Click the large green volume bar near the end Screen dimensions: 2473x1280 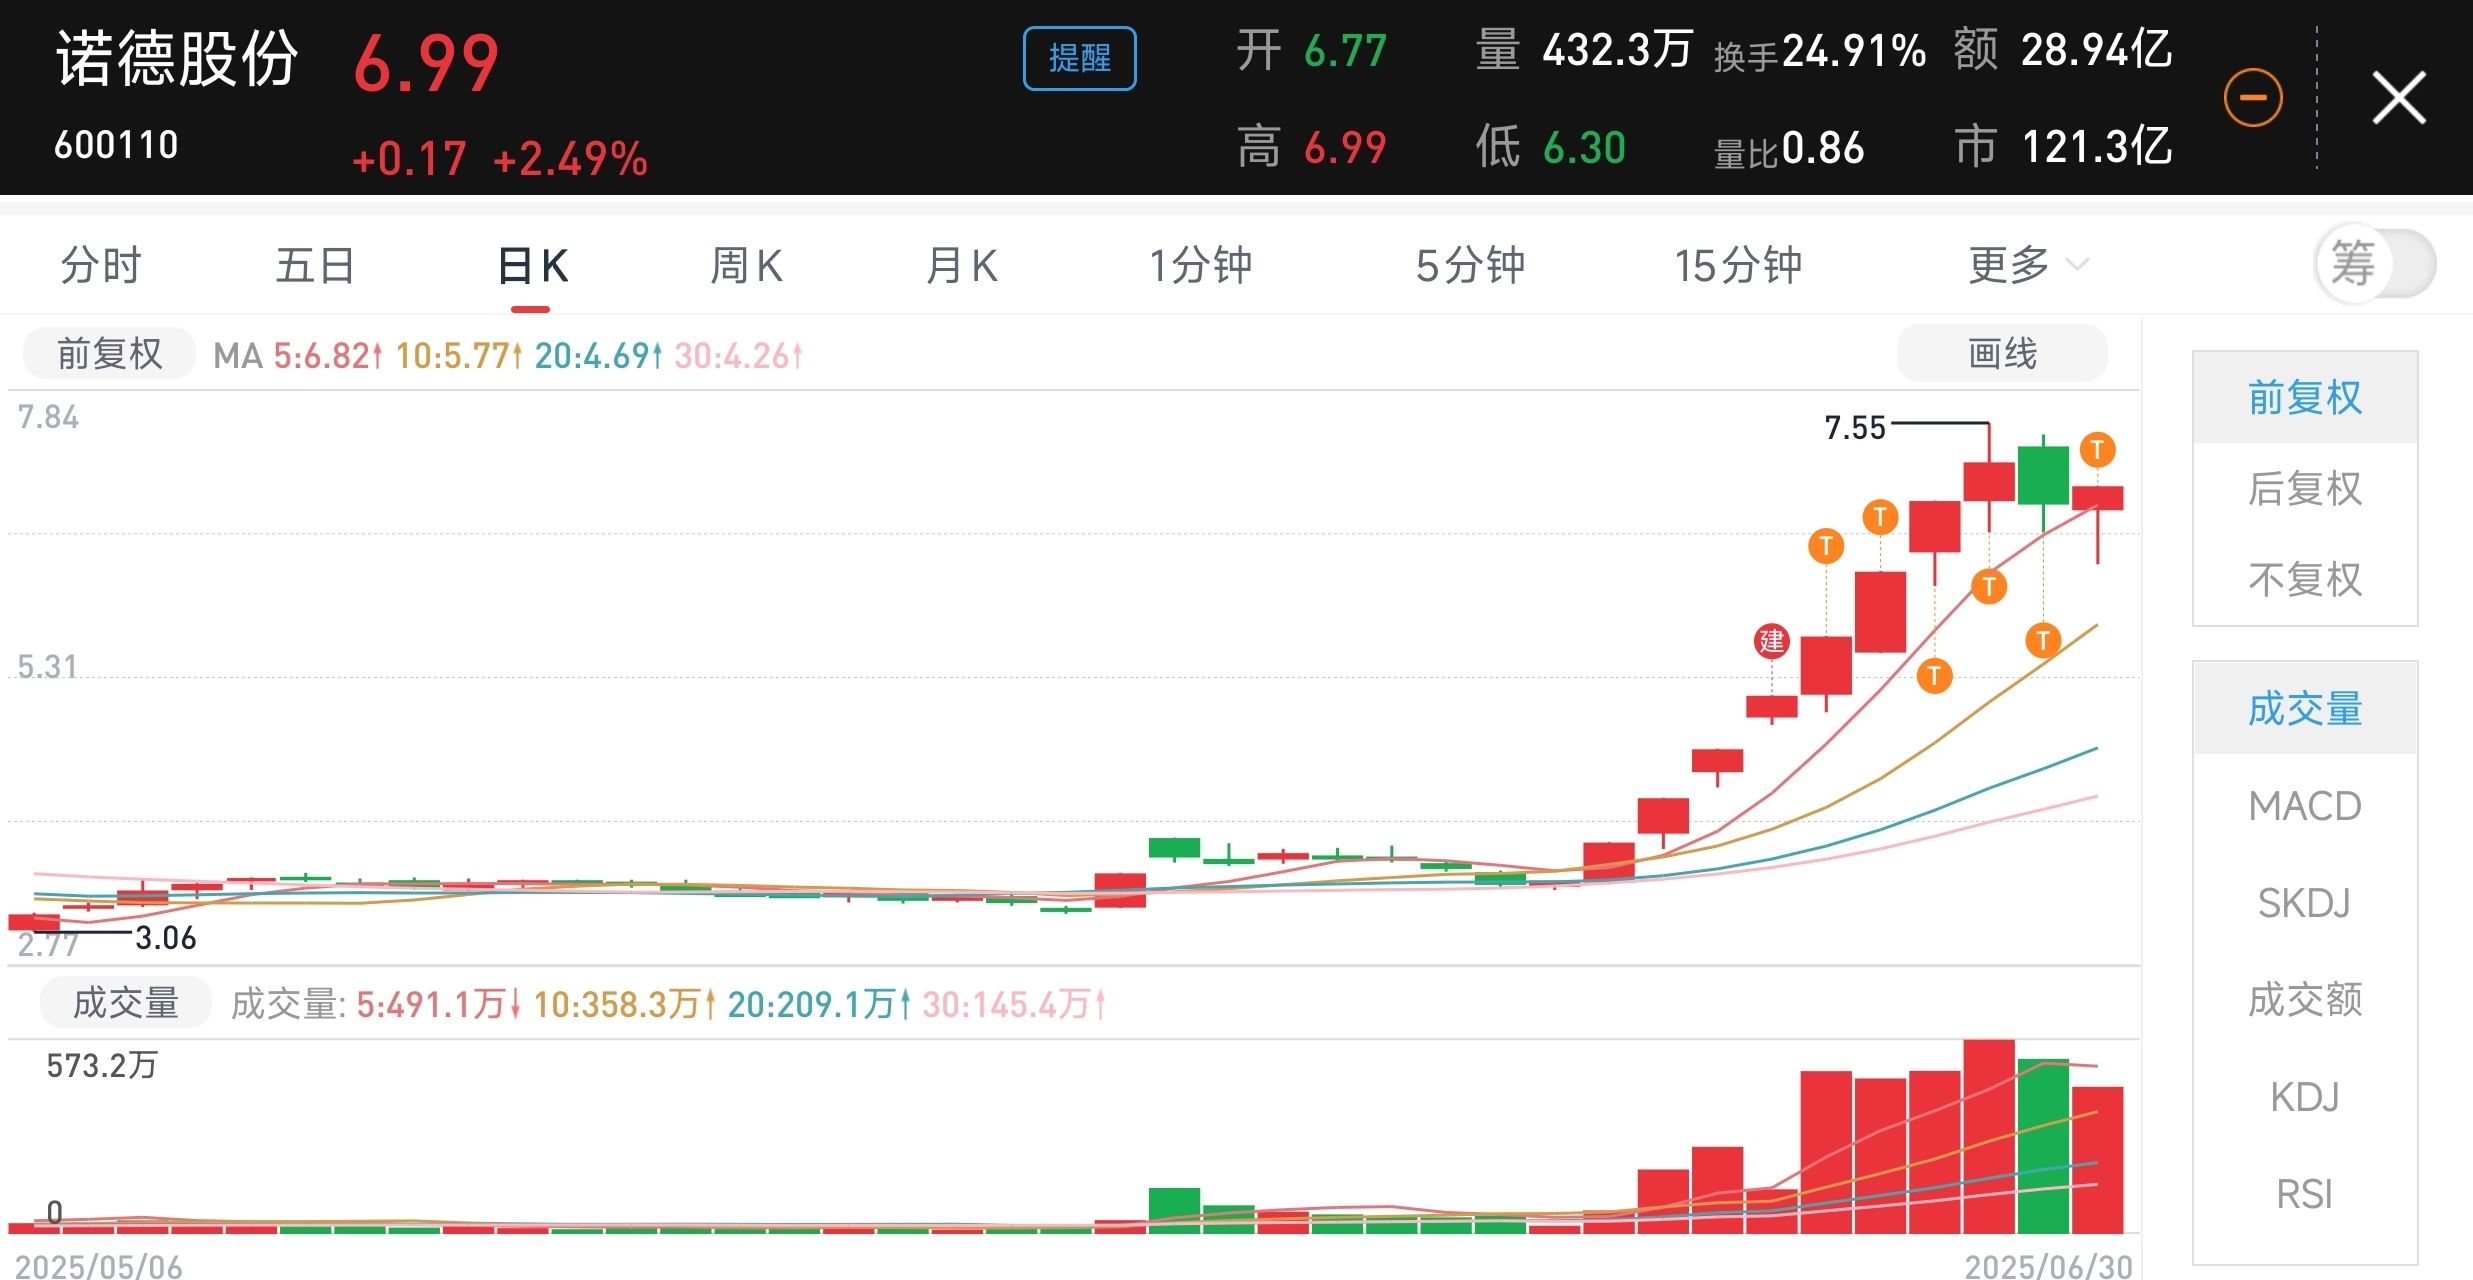(2043, 1146)
